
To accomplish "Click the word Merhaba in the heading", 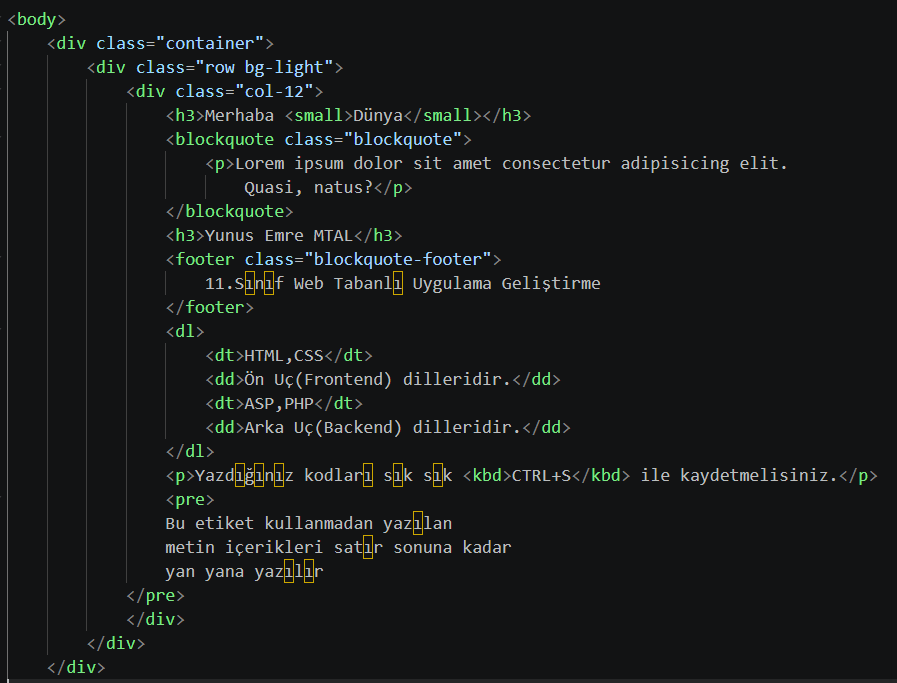I will point(239,115).
